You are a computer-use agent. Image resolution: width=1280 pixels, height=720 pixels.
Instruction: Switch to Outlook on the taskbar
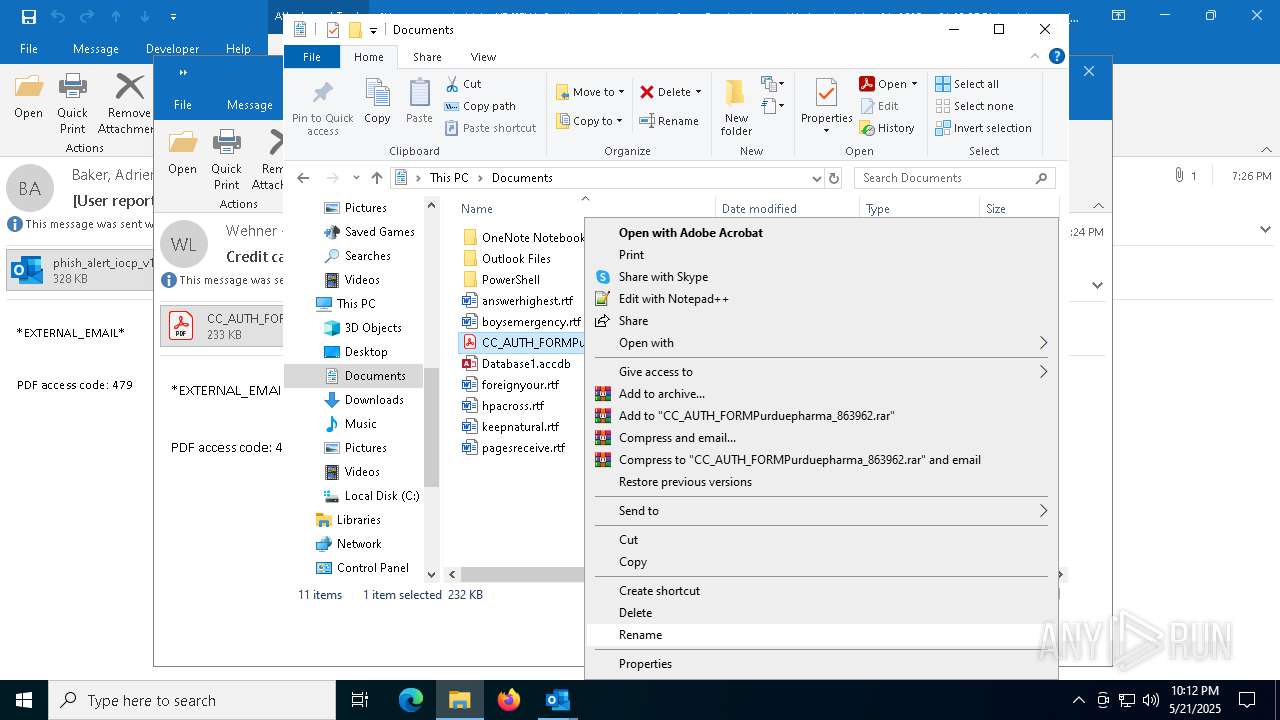click(558, 700)
